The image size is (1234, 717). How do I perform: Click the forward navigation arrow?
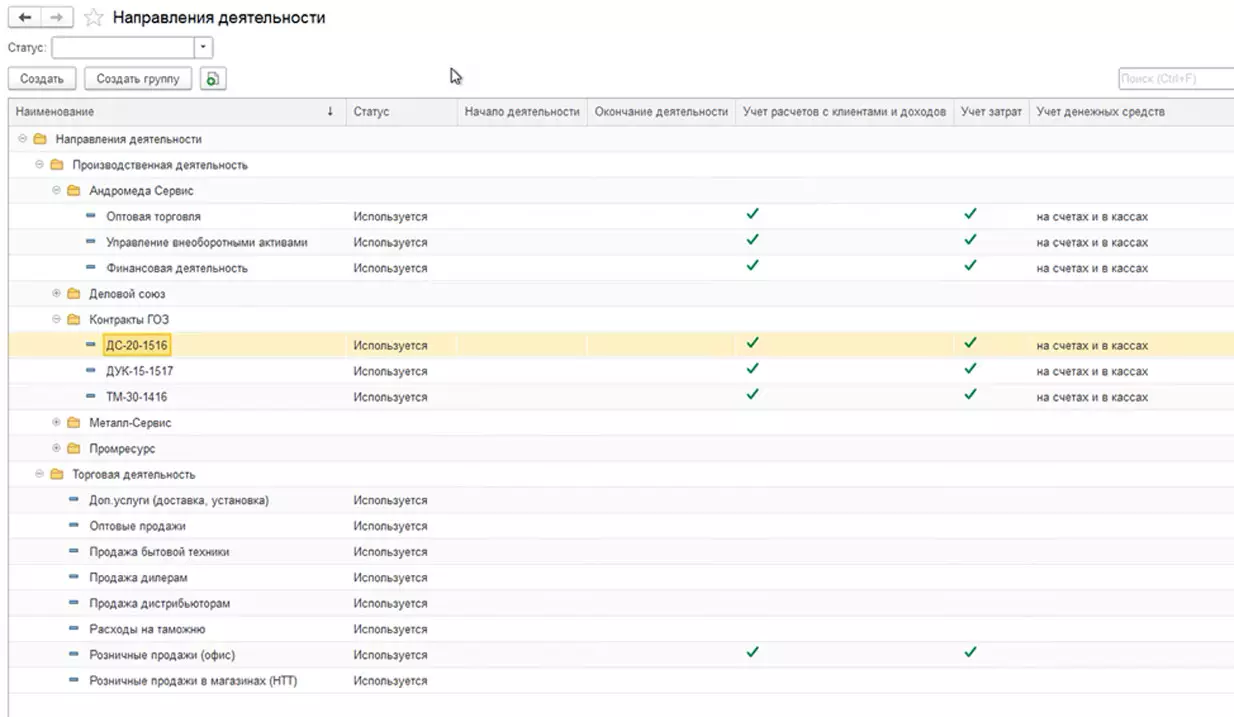[57, 18]
